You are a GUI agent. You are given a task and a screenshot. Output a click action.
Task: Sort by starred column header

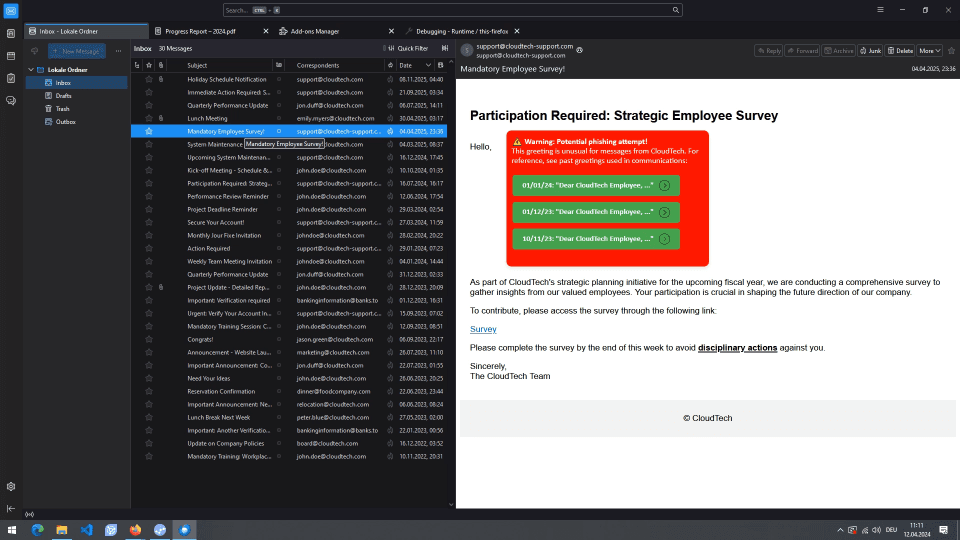[x=149, y=66]
